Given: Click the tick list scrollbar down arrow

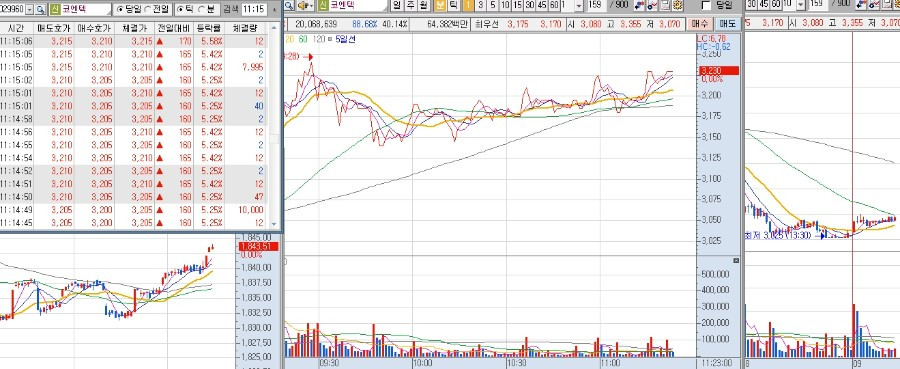Looking at the screenshot, I should (x=273, y=224).
